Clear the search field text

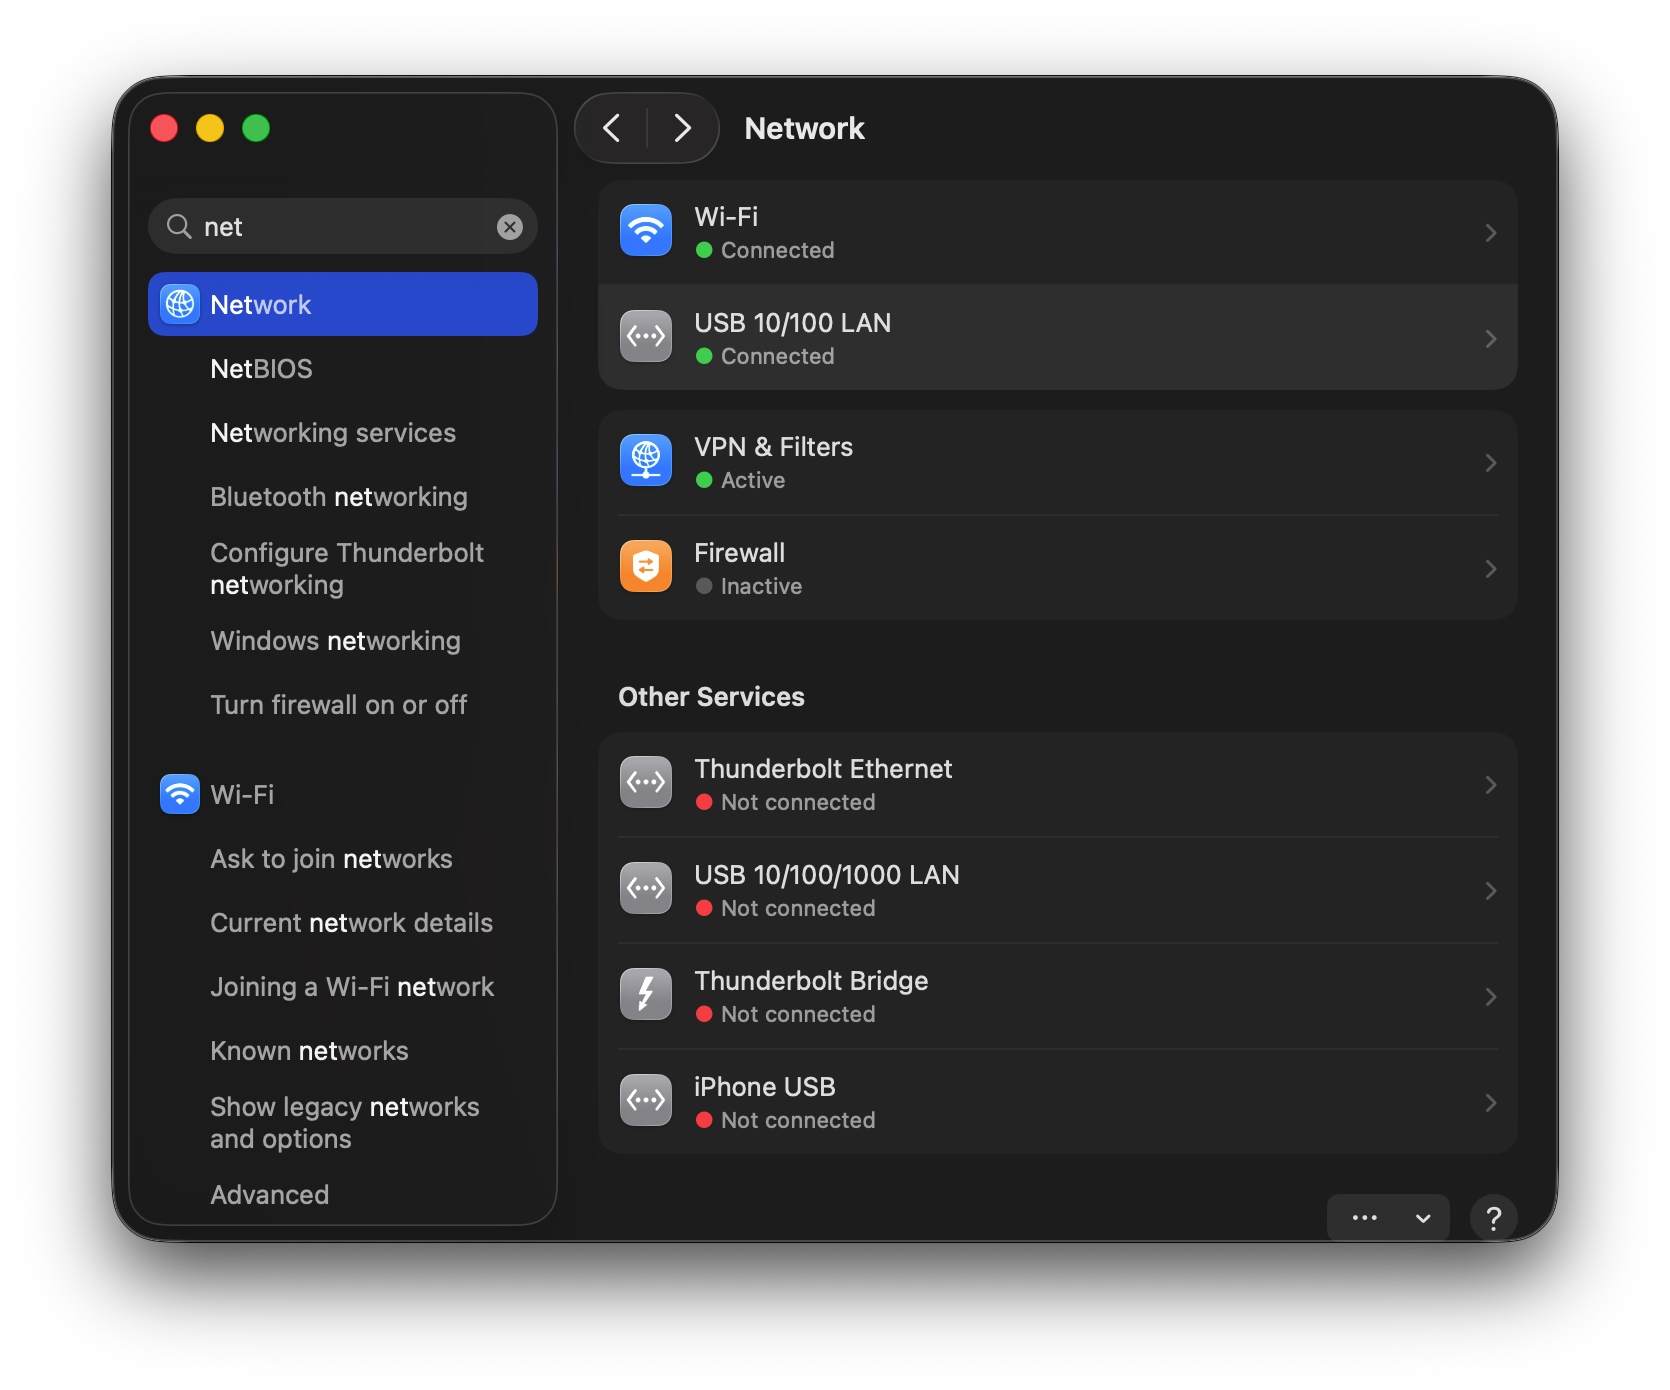[510, 227]
